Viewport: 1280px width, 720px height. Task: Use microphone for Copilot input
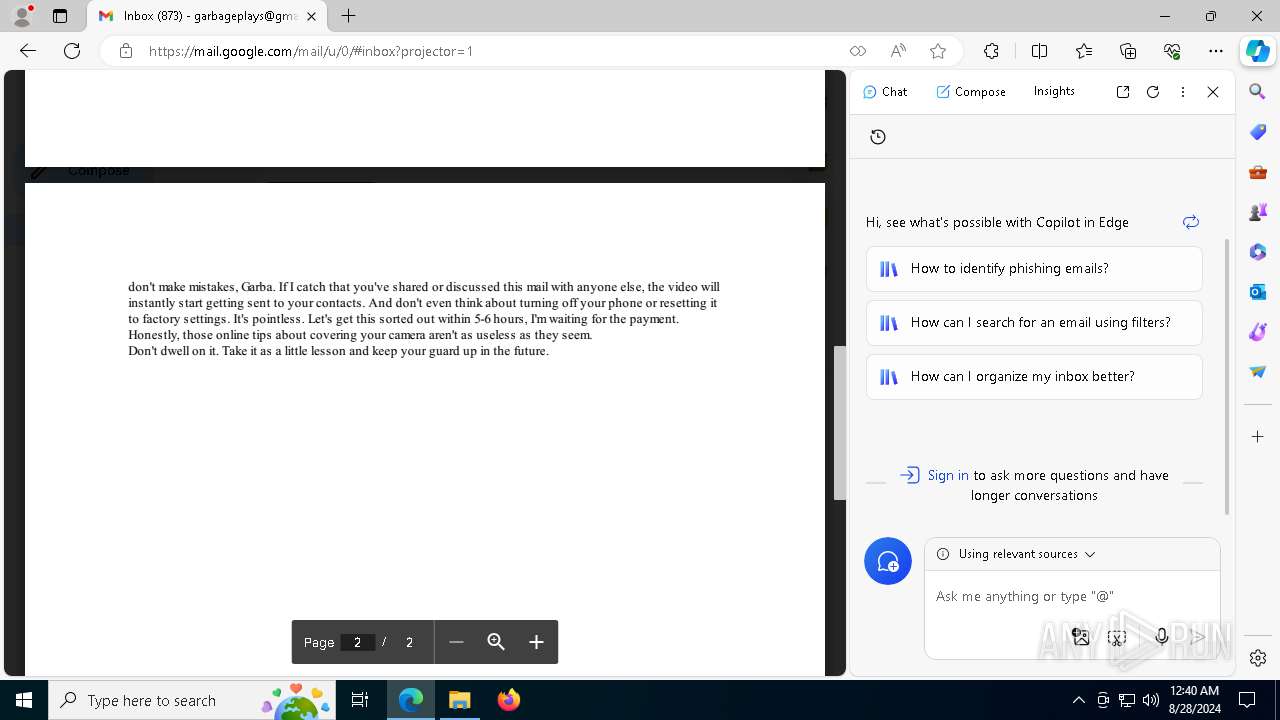point(1162,637)
